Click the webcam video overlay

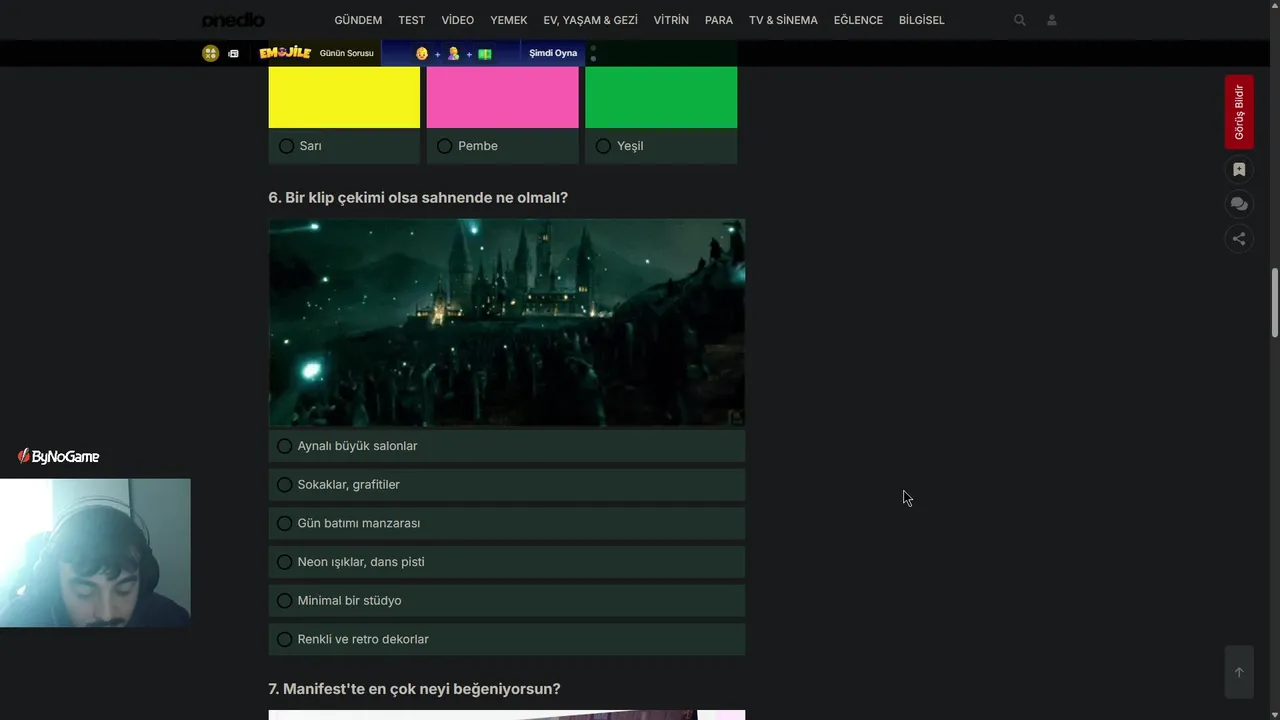pos(95,553)
